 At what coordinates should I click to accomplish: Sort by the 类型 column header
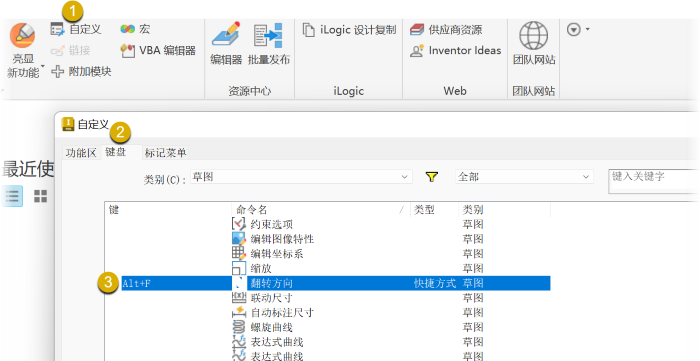pyautogui.click(x=434, y=209)
